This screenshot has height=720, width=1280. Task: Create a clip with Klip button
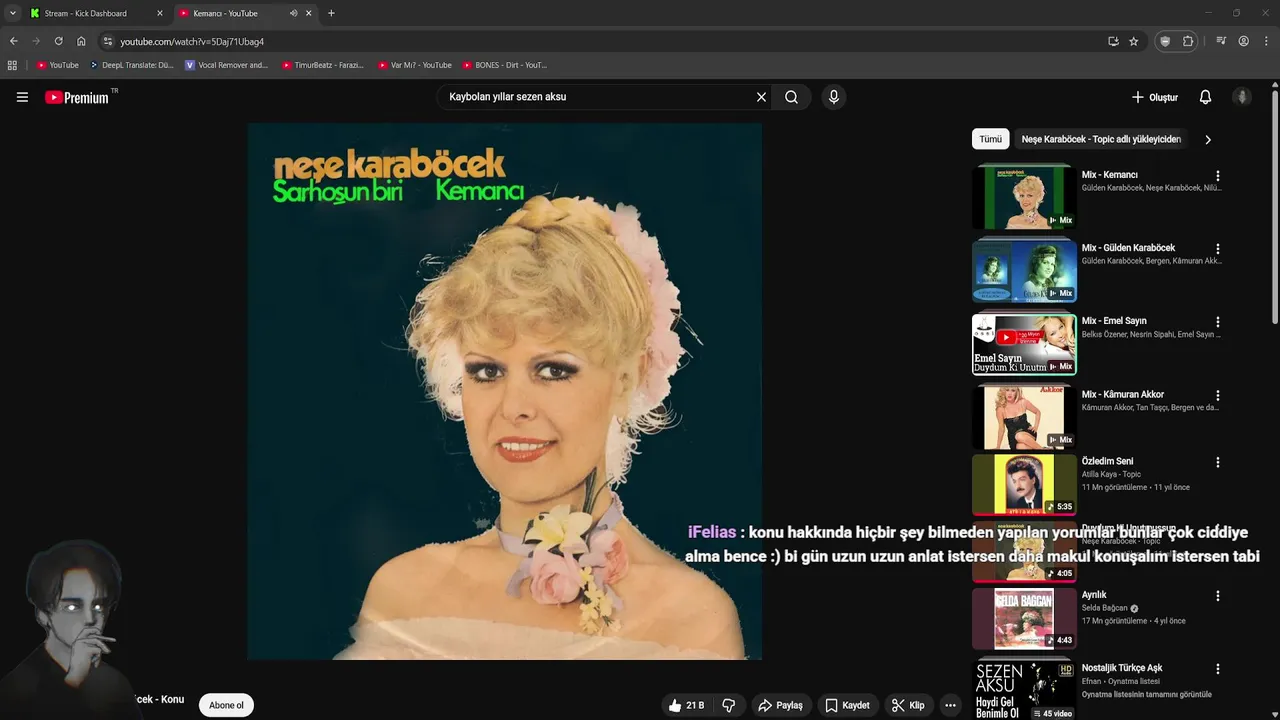(908, 705)
